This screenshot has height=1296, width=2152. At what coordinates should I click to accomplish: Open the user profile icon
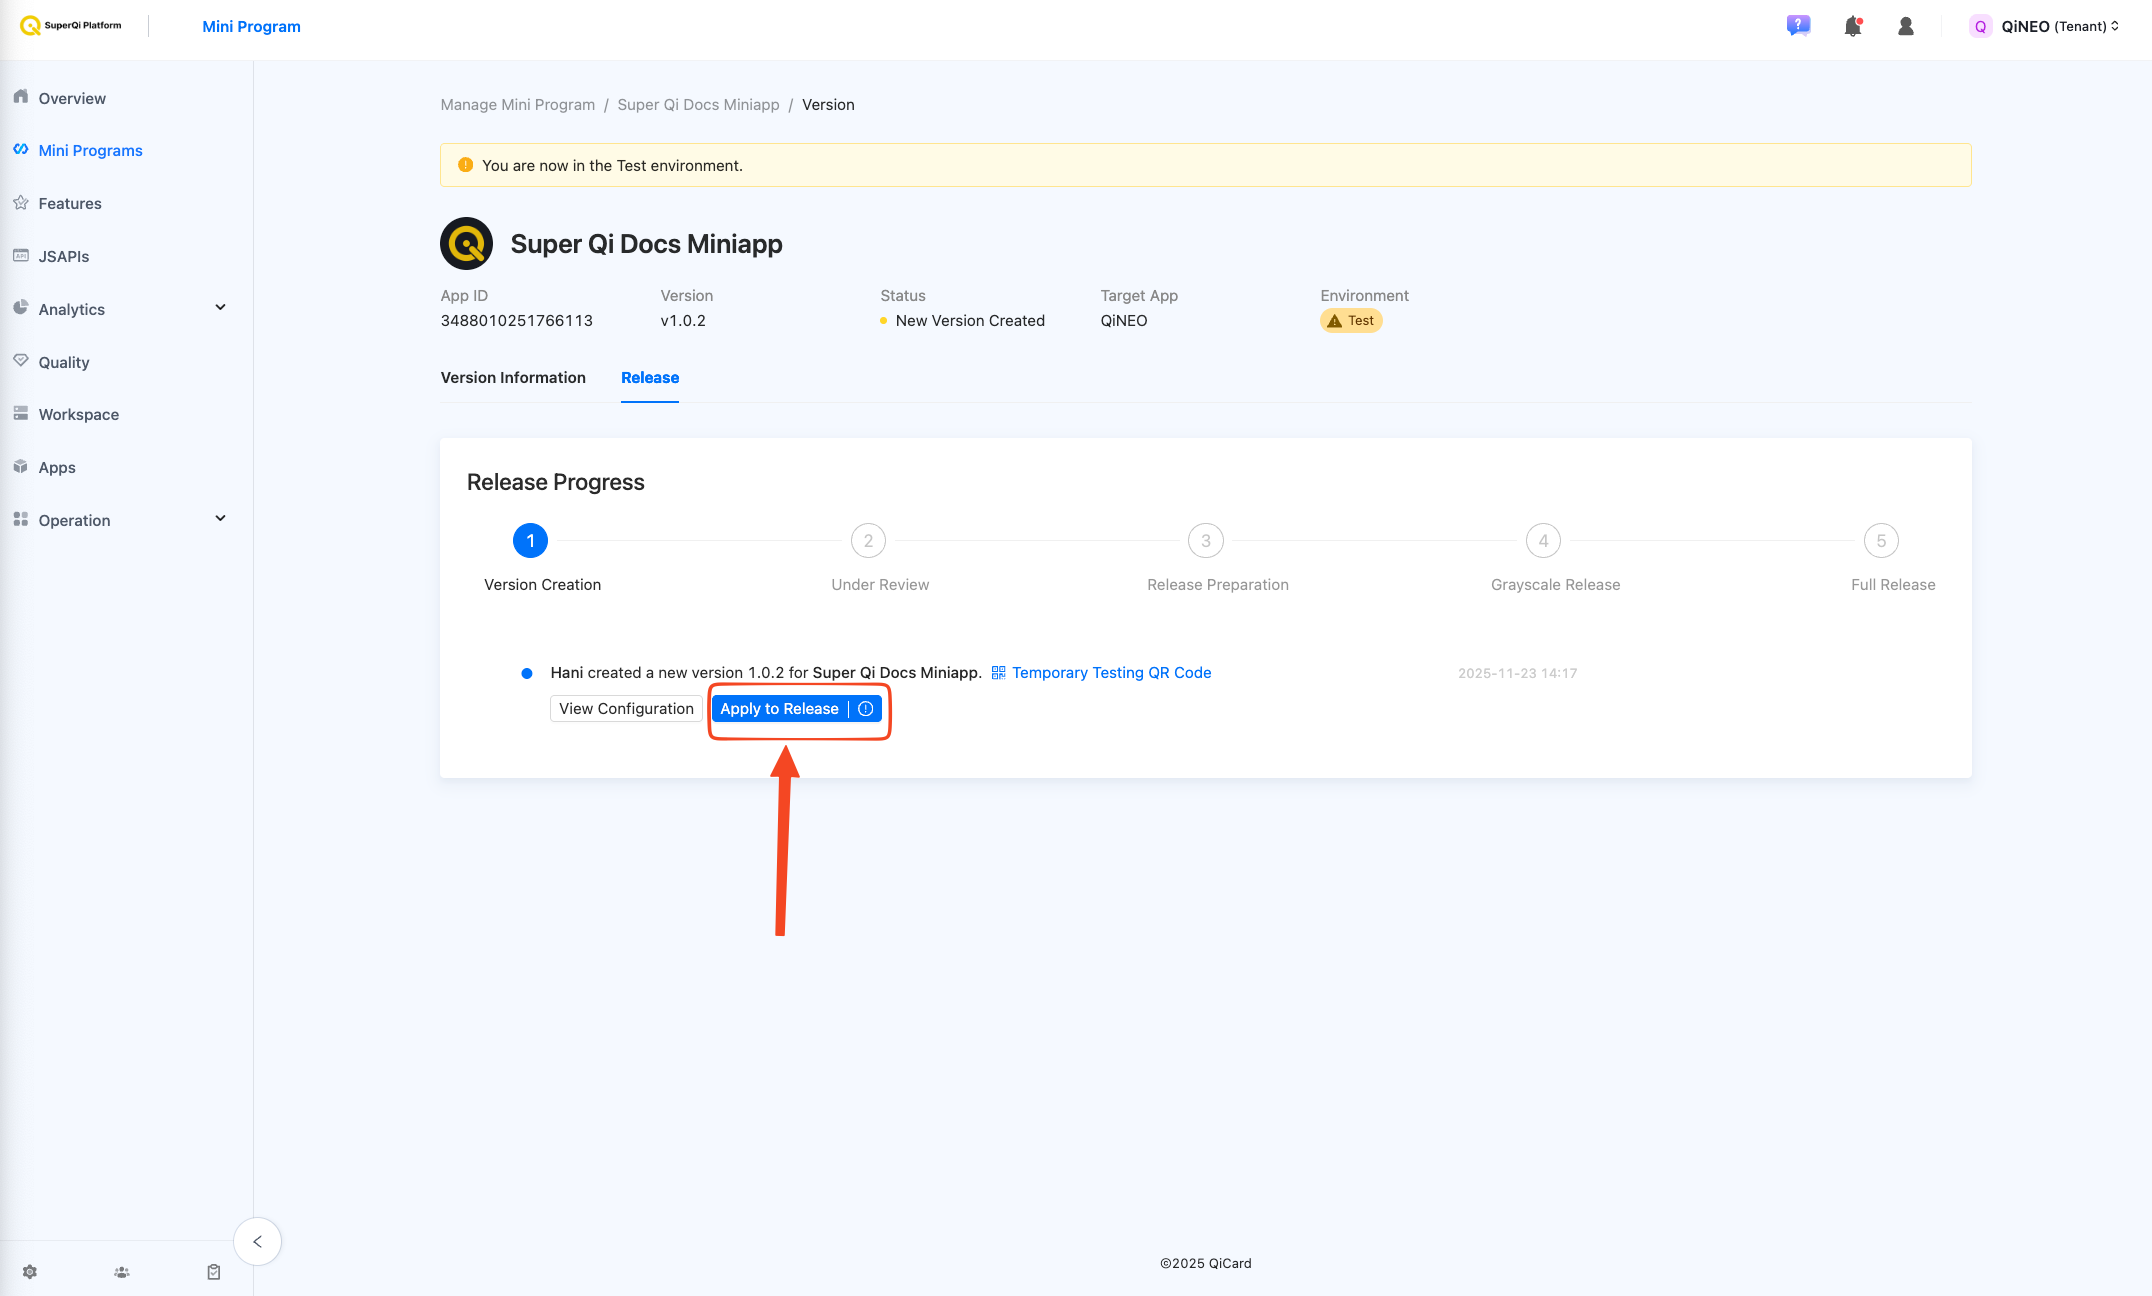1906,26
